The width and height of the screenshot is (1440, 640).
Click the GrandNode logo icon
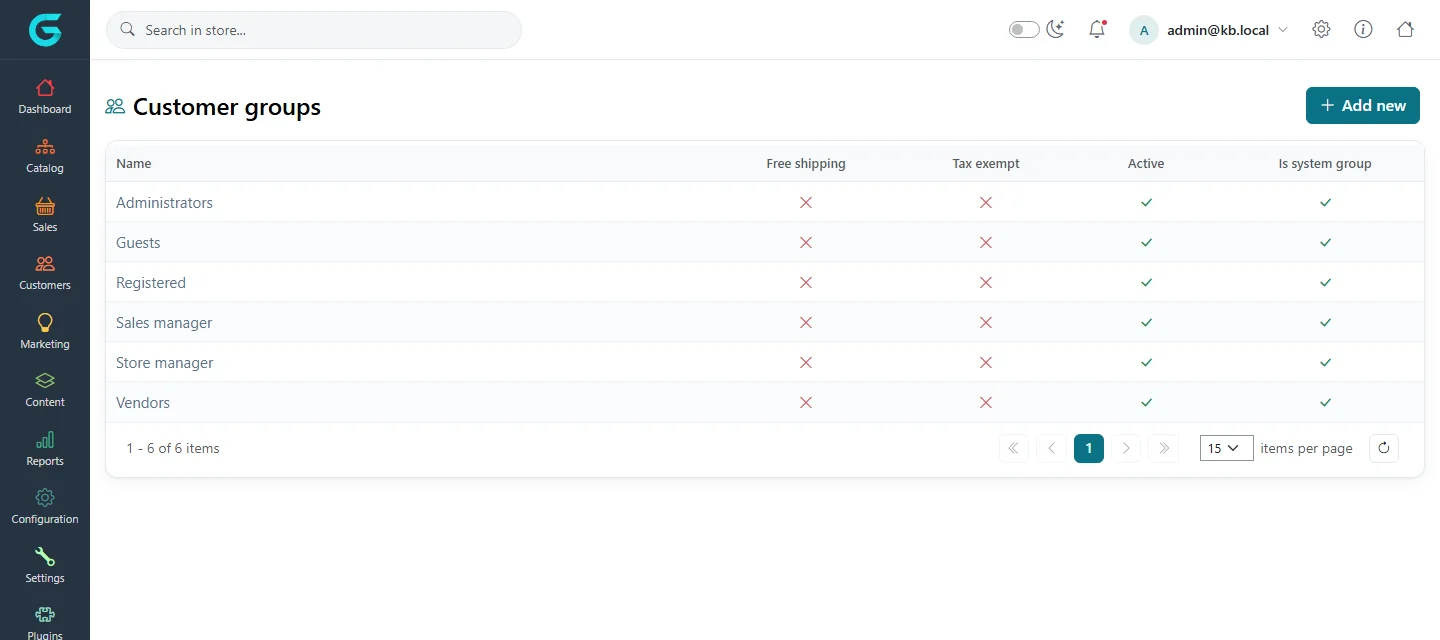(x=45, y=30)
